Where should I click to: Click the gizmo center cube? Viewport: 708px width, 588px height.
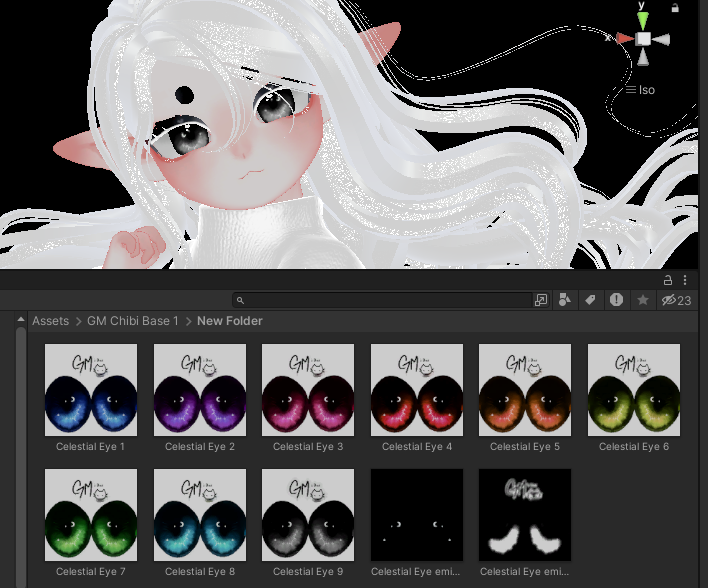point(643,39)
